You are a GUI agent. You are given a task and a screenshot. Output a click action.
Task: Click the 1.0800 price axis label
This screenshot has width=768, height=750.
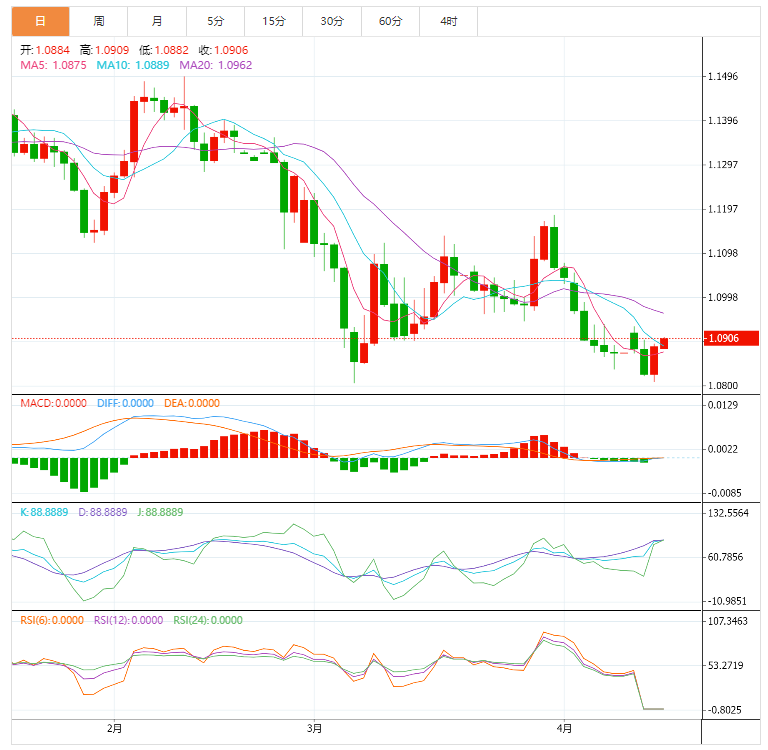pyautogui.click(x=723, y=386)
